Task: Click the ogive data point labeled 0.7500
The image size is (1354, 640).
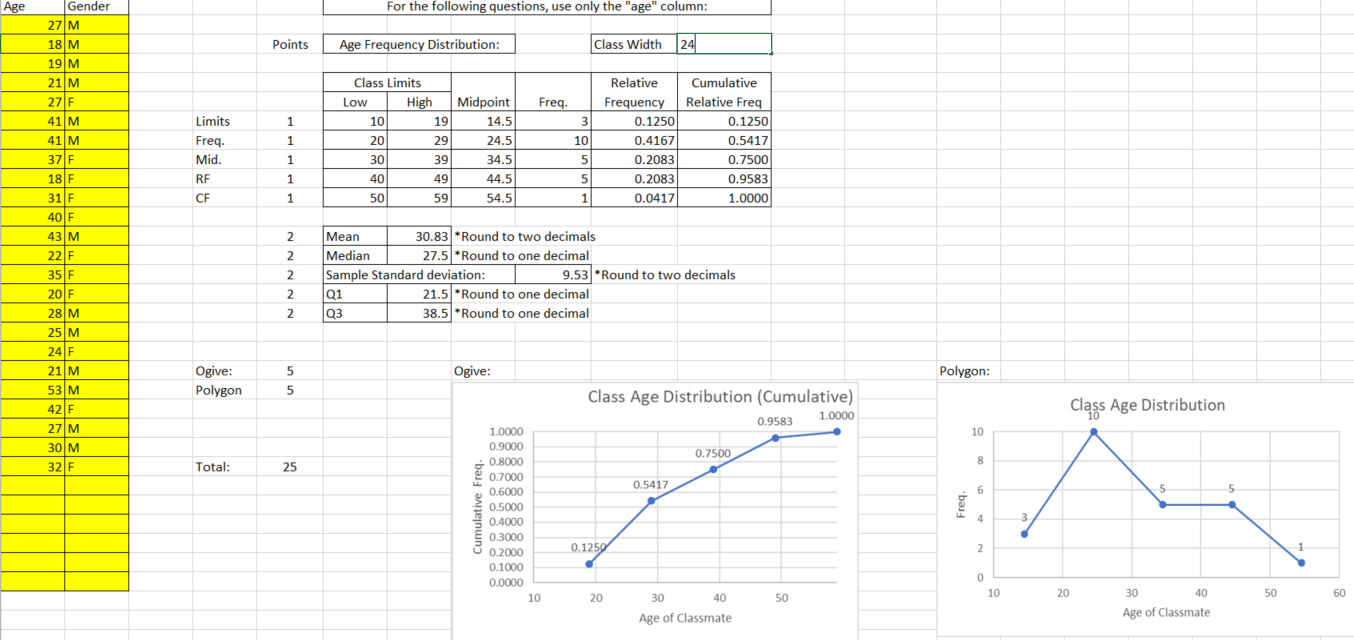Action: point(713,469)
